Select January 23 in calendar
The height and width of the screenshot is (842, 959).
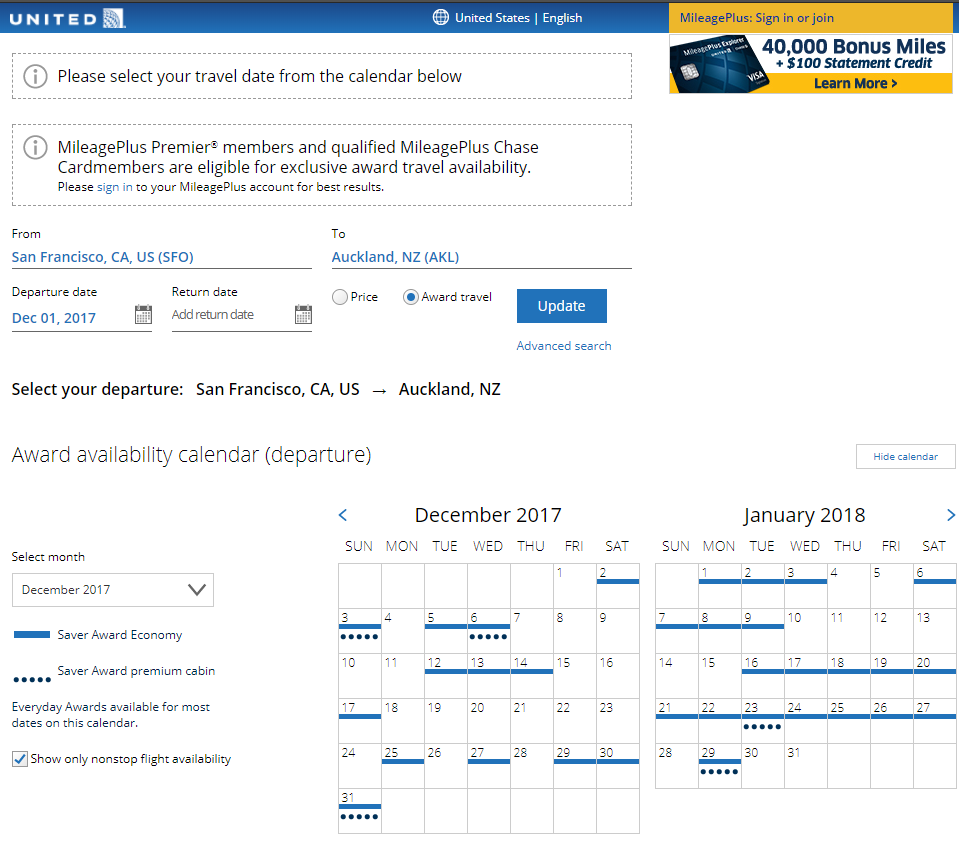pyautogui.click(x=763, y=720)
